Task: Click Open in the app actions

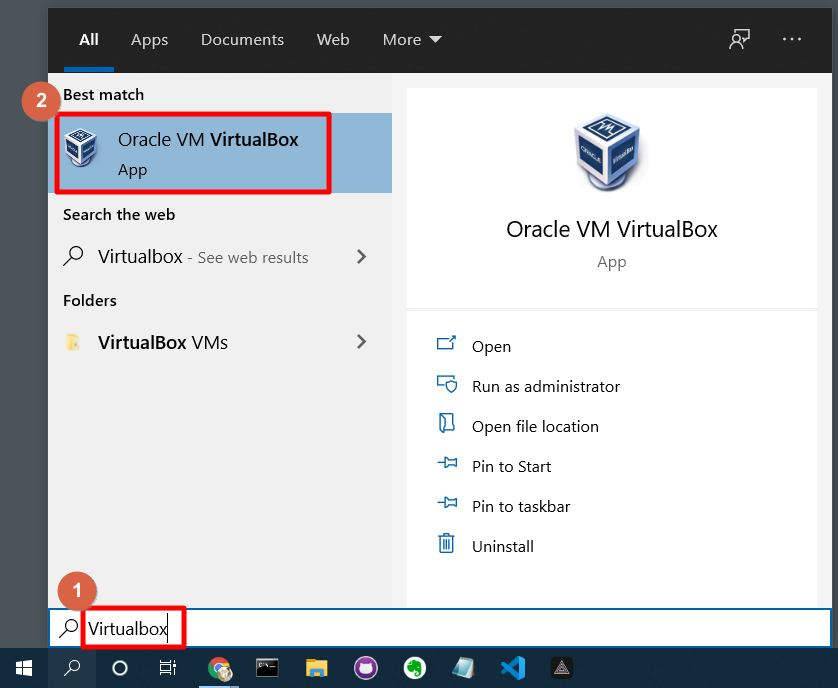Action: pyautogui.click(x=491, y=346)
